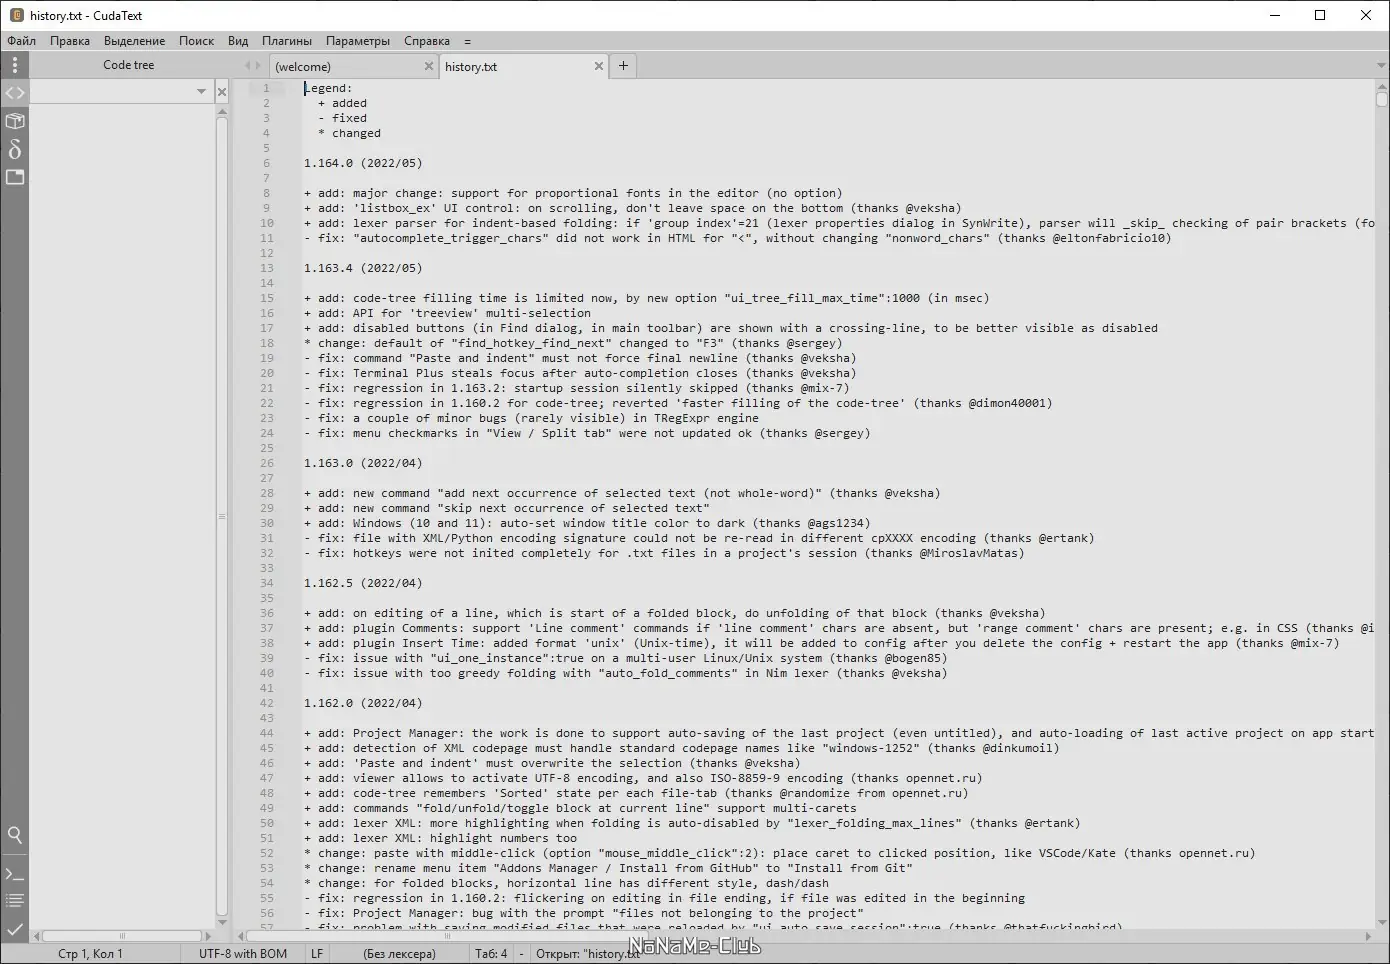Open the Выделение menu
1390x964 pixels.
[134, 41]
